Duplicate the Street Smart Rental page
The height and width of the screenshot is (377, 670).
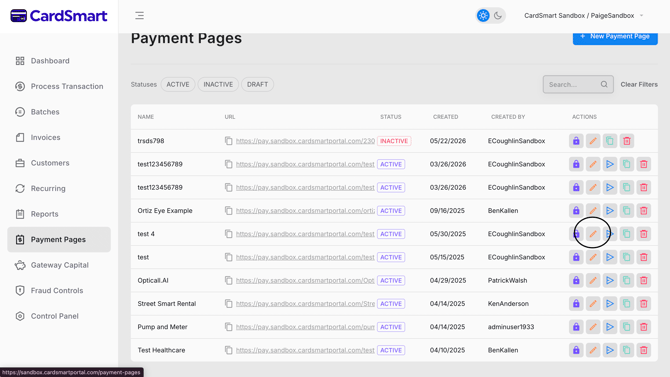(x=626, y=303)
